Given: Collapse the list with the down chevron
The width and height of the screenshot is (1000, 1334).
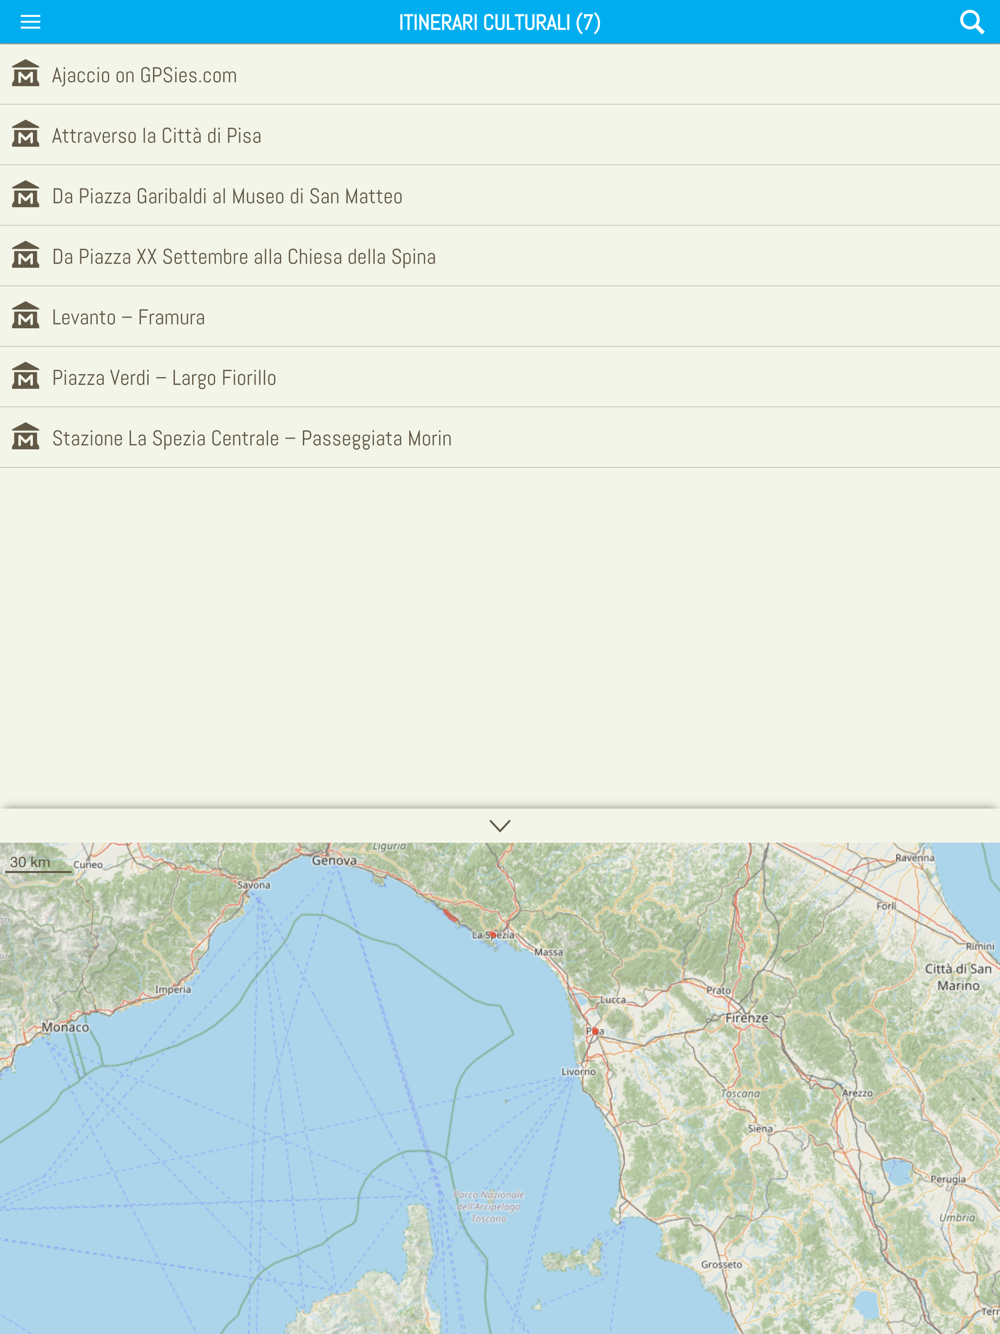Looking at the screenshot, I should click(500, 826).
